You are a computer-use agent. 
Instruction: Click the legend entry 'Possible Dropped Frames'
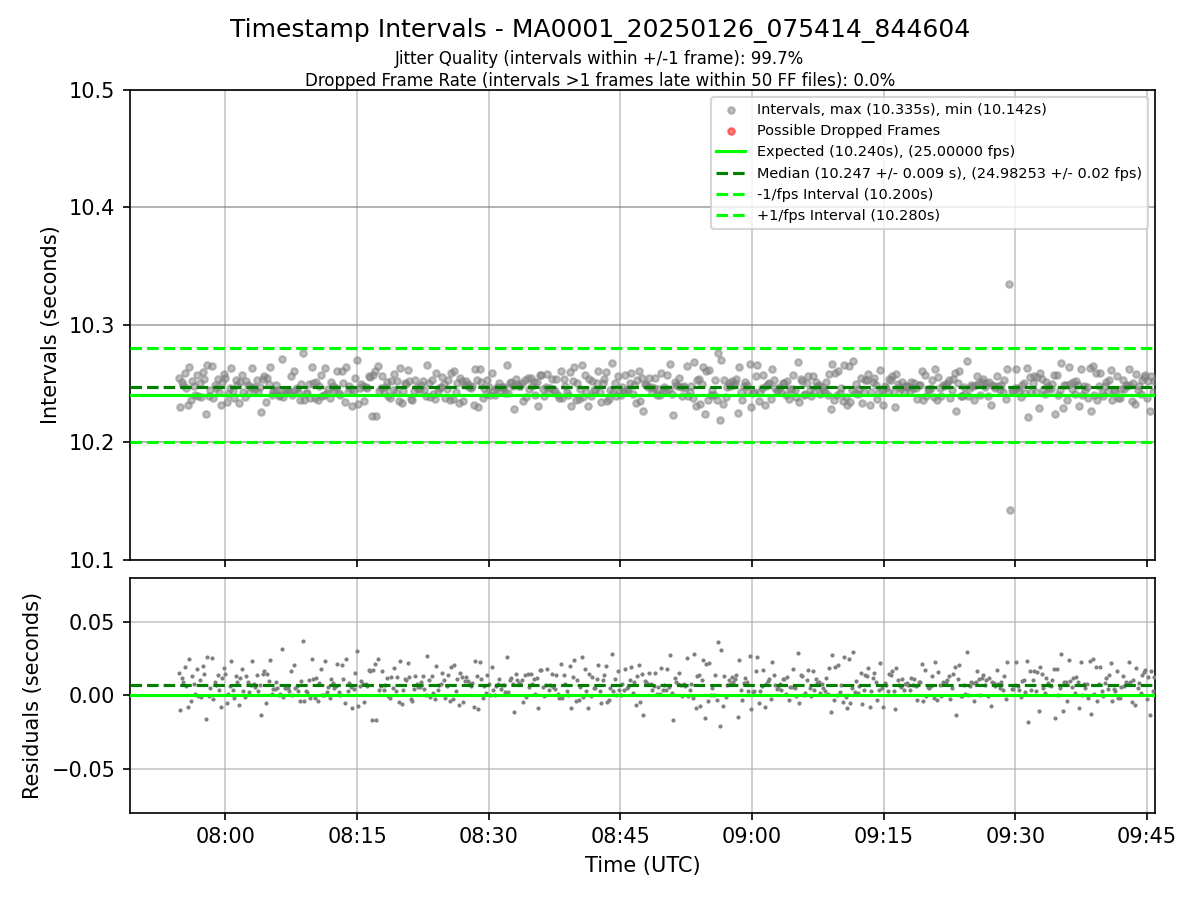(x=848, y=130)
